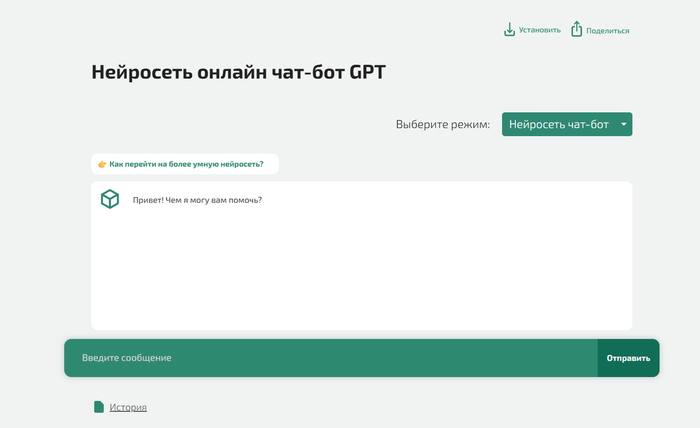
Task: Open "Как перейти на более умную нейросеть?" link
Action: (x=186, y=164)
